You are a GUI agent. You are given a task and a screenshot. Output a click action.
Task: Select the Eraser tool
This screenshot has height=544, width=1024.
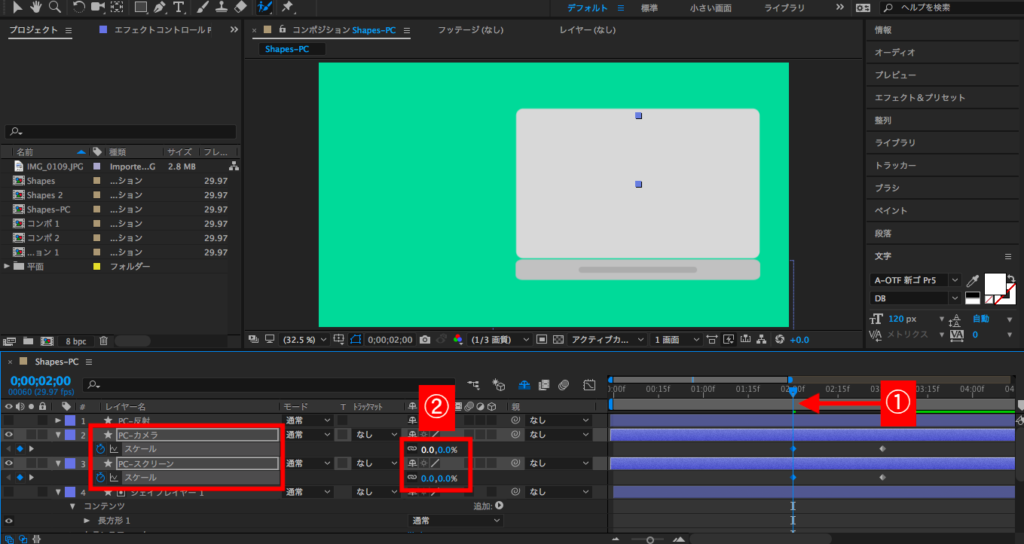tap(239, 7)
